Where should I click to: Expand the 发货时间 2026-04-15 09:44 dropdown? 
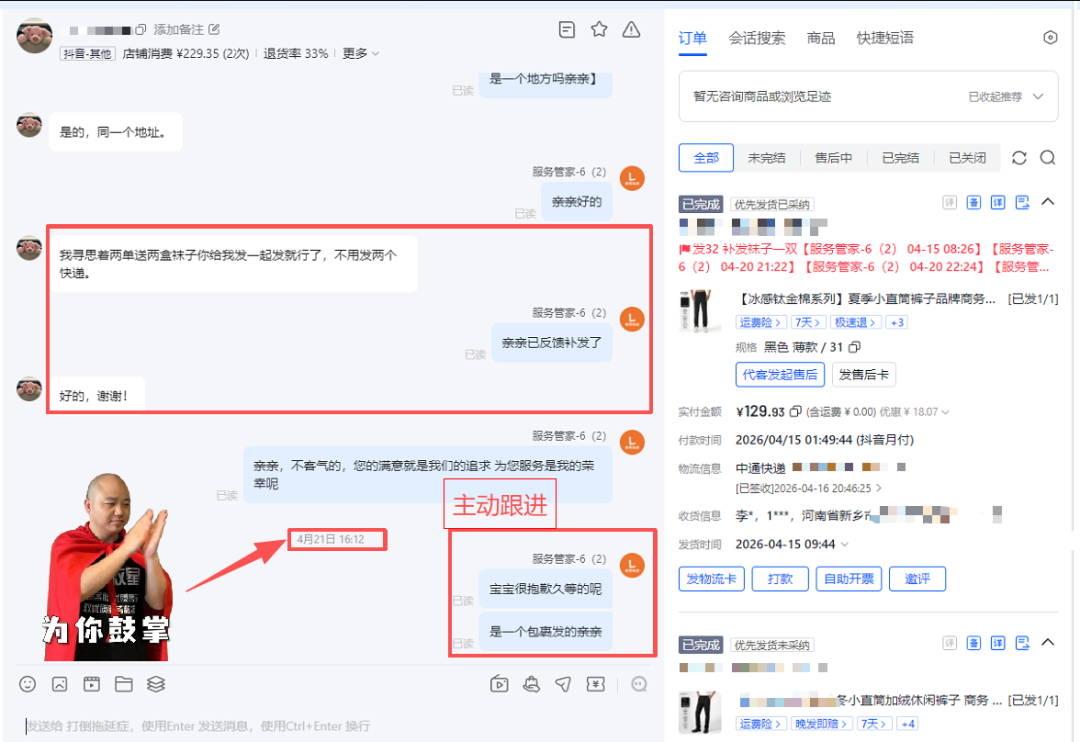click(x=844, y=544)
